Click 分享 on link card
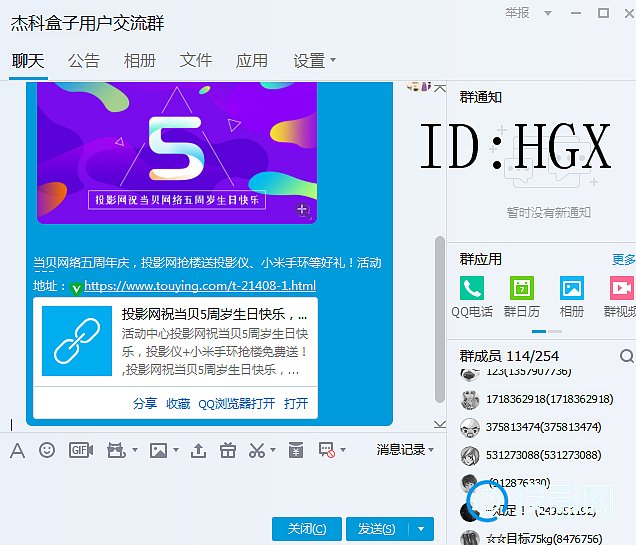The height and width of the screenshot is (545, 636). pos(145,404)
